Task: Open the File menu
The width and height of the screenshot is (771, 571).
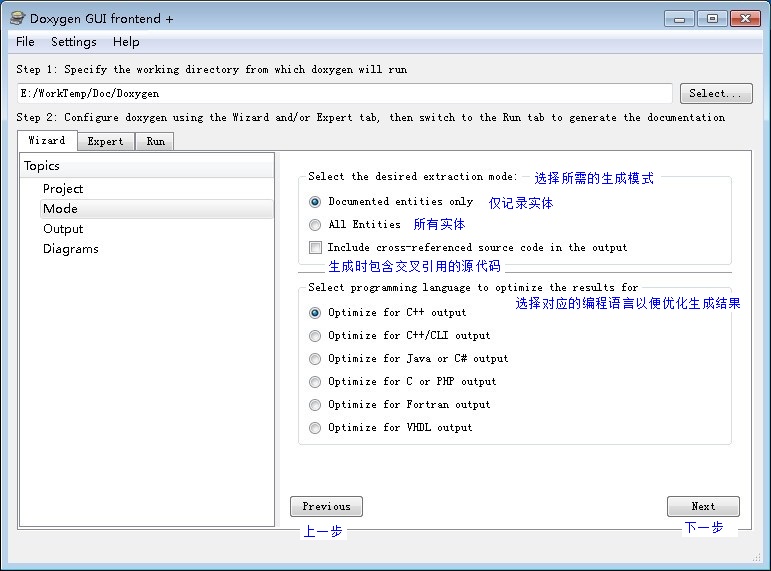Action: click(25, 42)
